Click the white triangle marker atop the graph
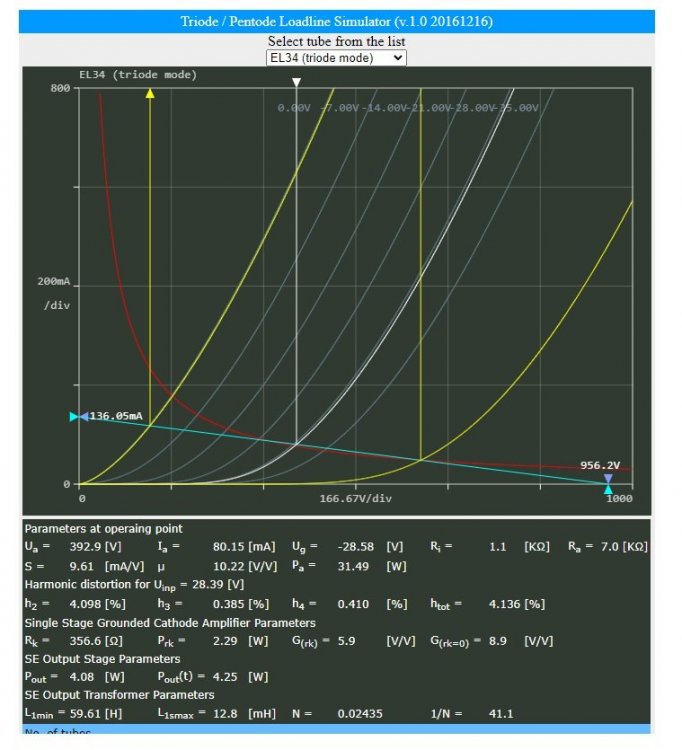Image resolution: width=682 pixels, height=750 pixels. (295, 83)
